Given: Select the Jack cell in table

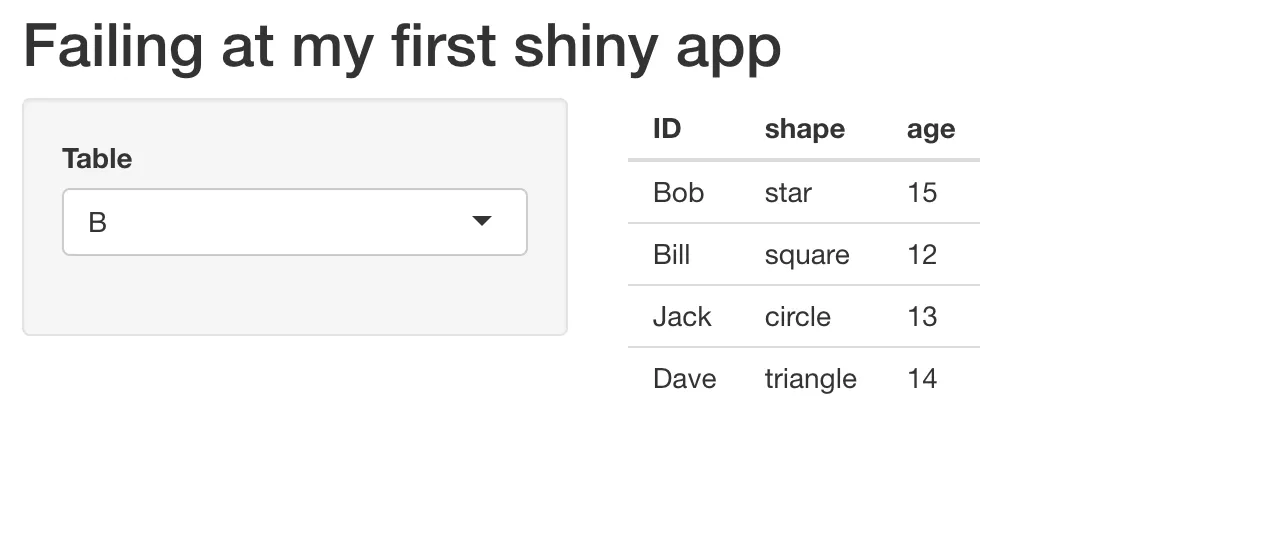Looking at the screenshot, I should tap(682, 316).
